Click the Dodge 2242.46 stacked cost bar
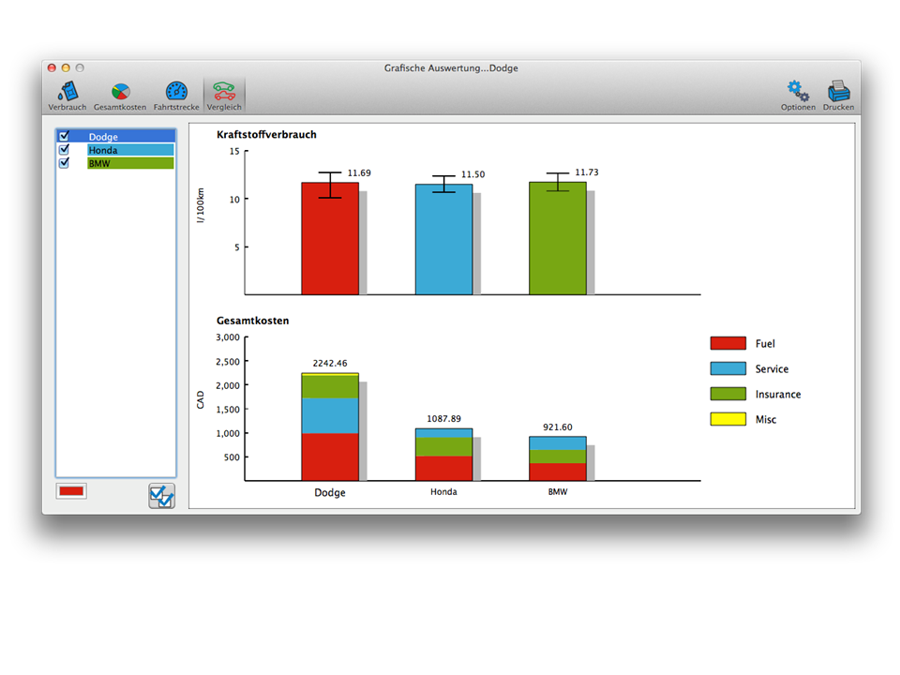The width and height of the screenshot is (900, 675). [330, 430]
